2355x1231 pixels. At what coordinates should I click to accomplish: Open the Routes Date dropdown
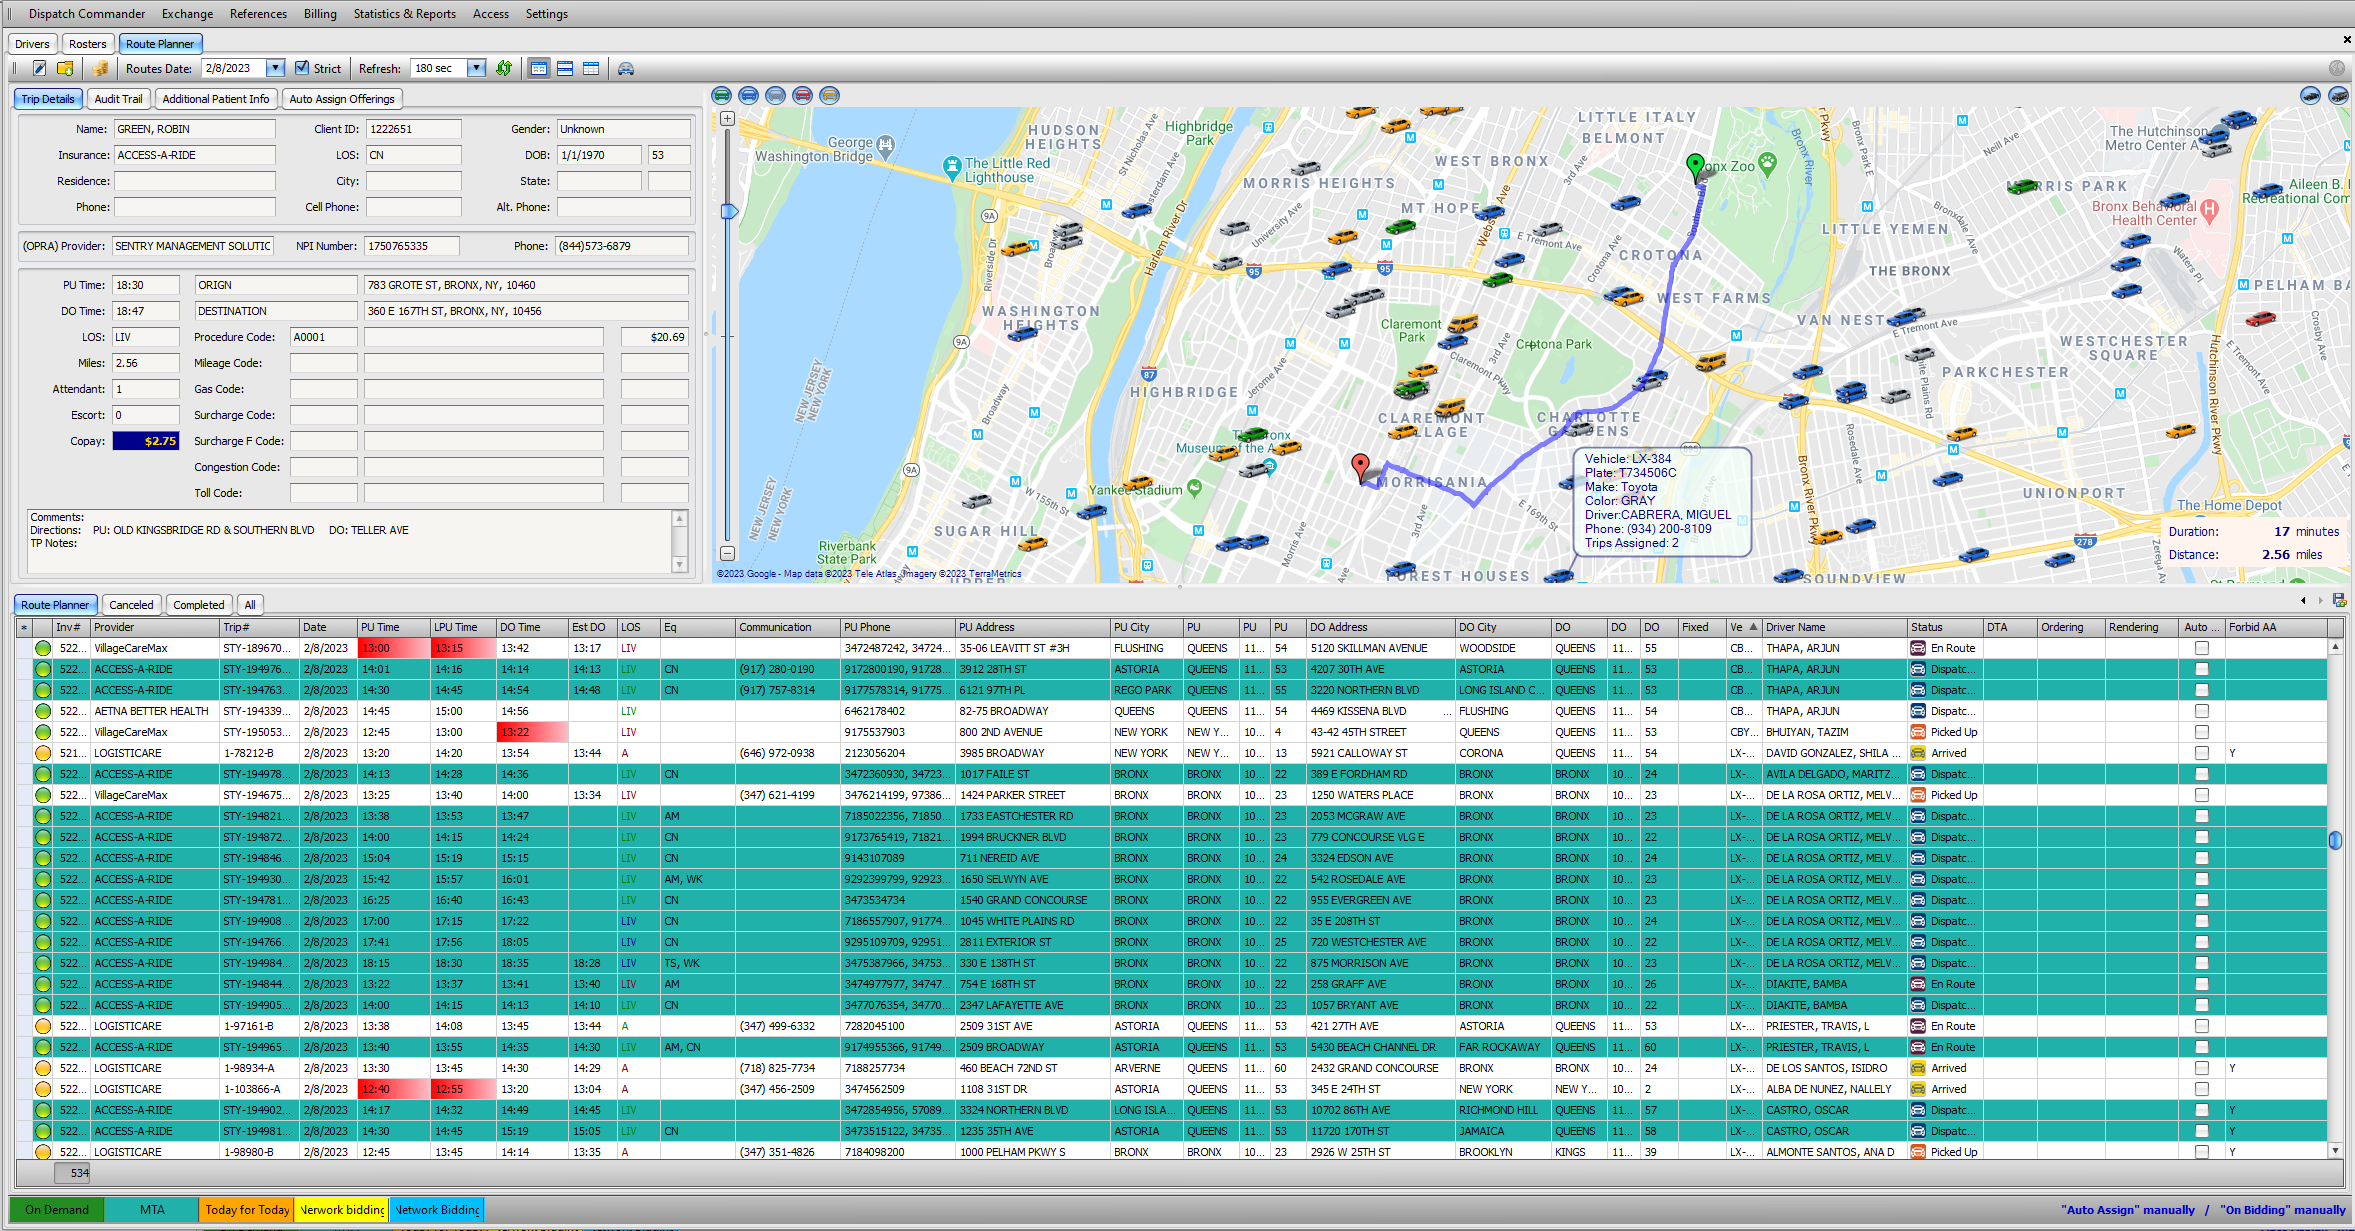click(x=275, y=68)
